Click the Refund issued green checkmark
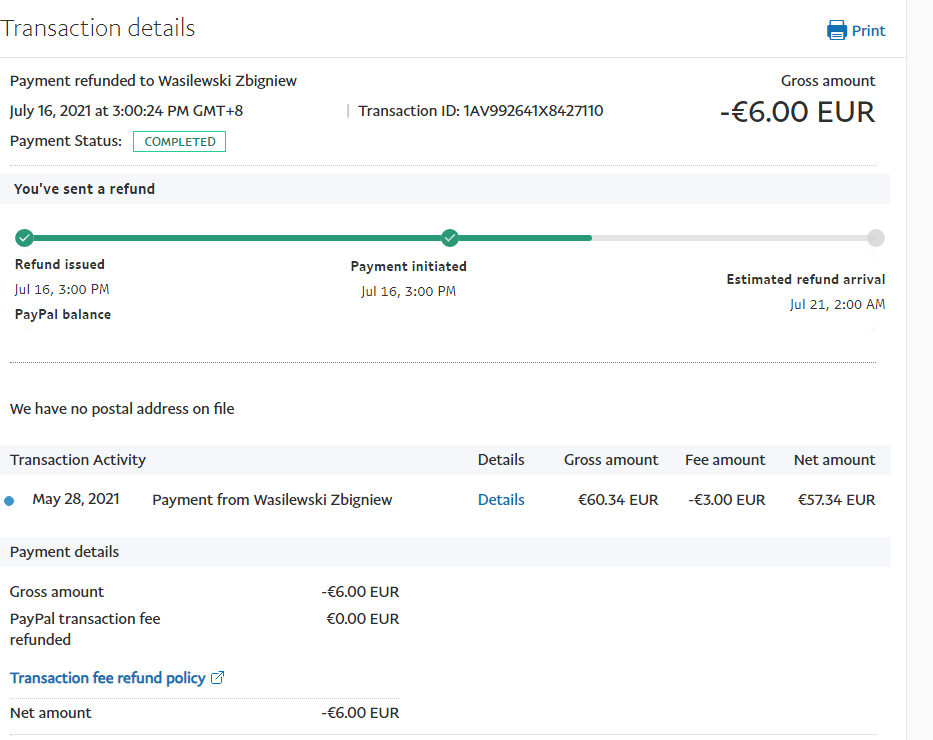This screenshot has width=933, height=740. click(x=24, y=238)
